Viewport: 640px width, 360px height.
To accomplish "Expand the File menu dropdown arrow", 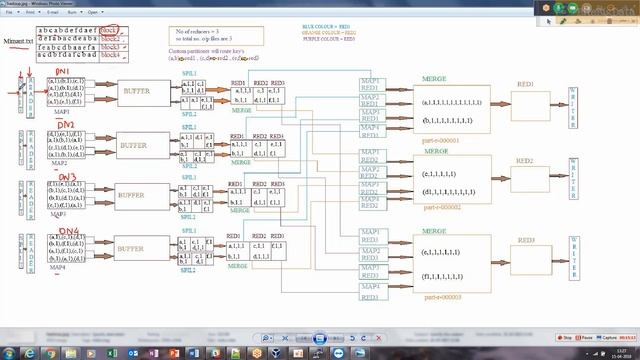I will click(x=18, y=12).
